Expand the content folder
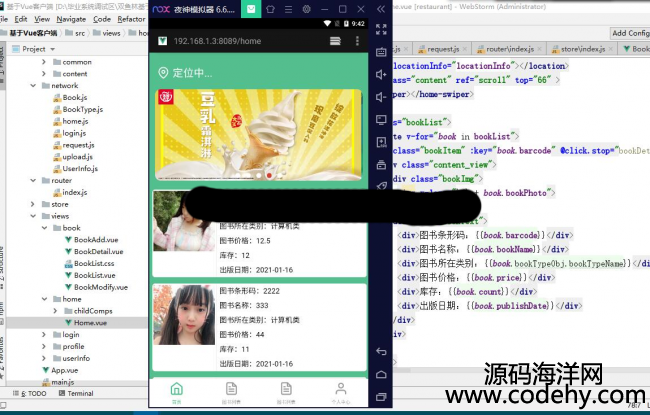Image resolution: width=650 pixels, height=415 pixels. point(44,74)
